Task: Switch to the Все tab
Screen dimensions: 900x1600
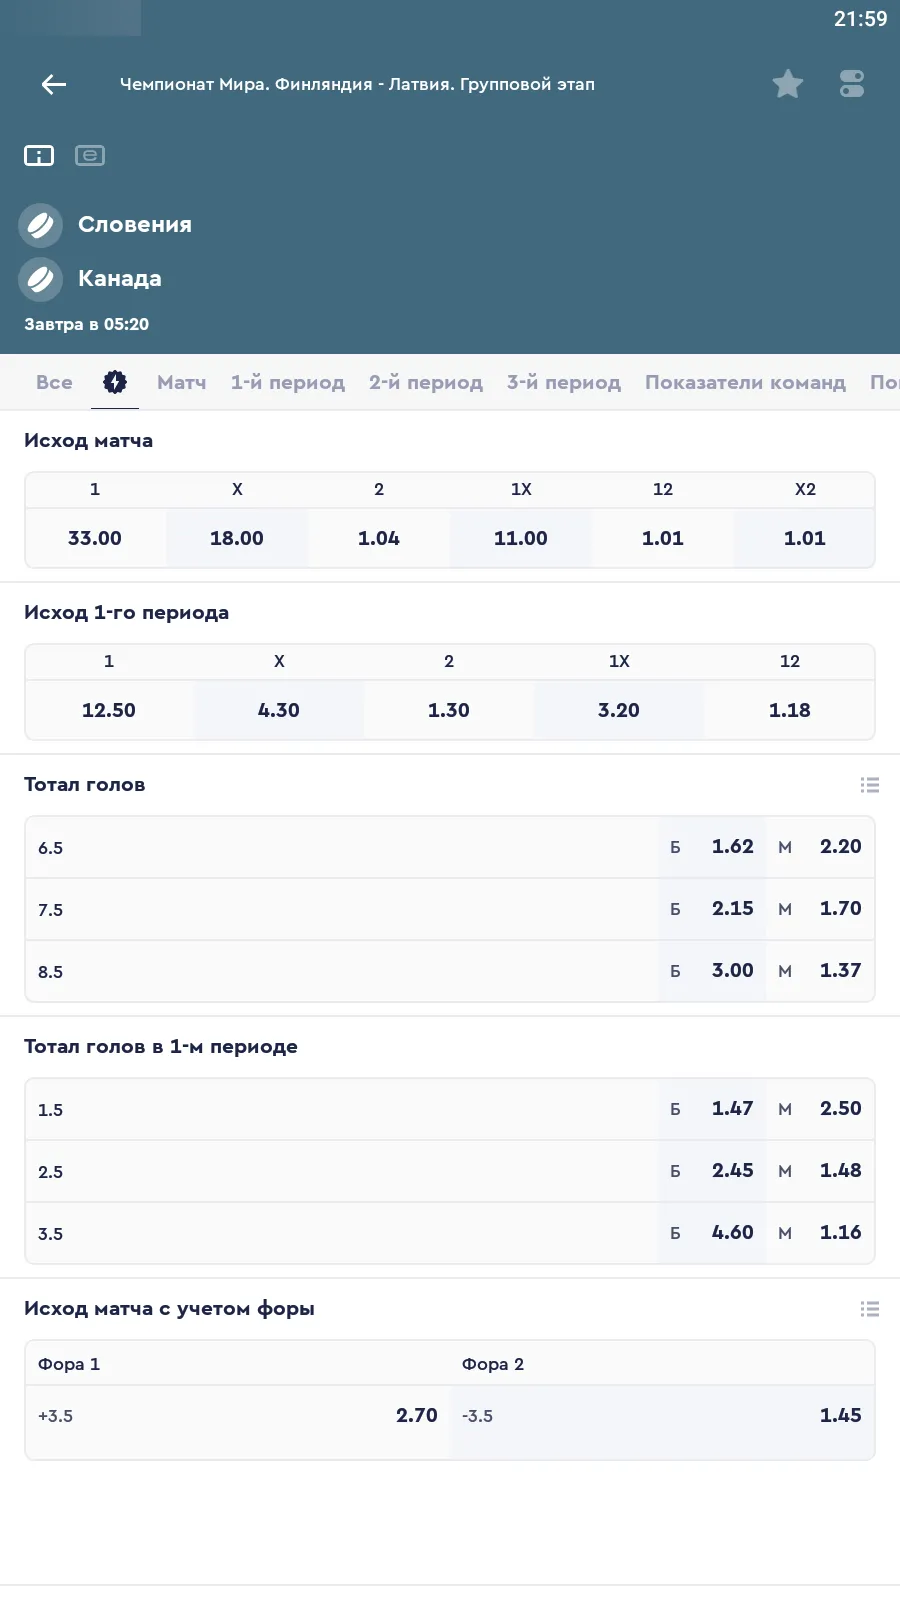Action: (54, 382)
